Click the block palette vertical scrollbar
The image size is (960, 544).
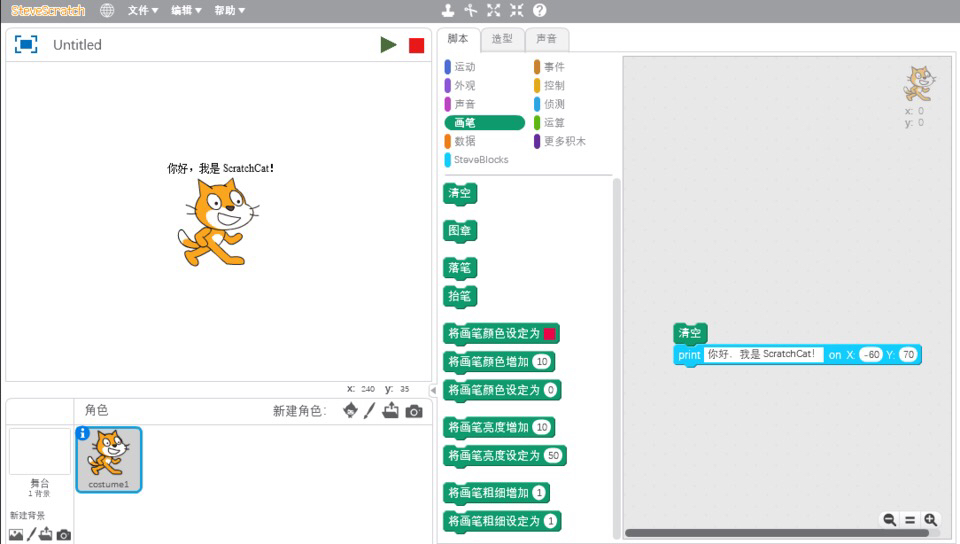[617, 358]
